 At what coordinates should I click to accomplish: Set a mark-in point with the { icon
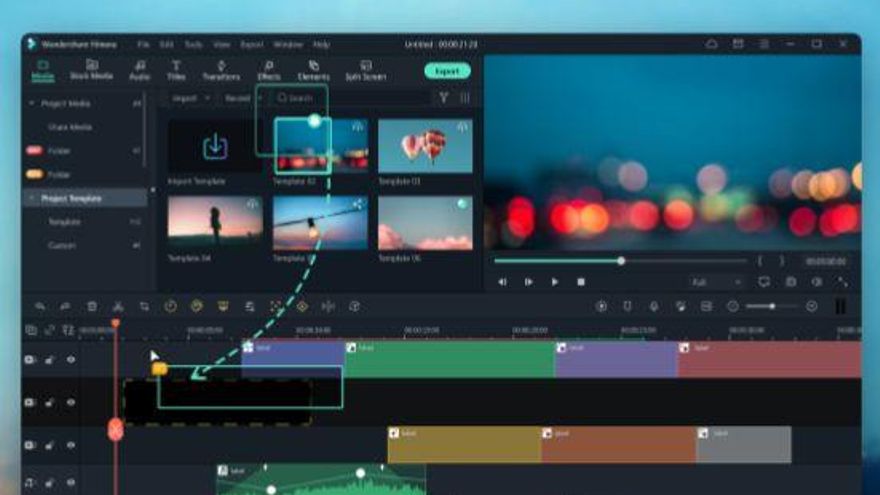760,261
